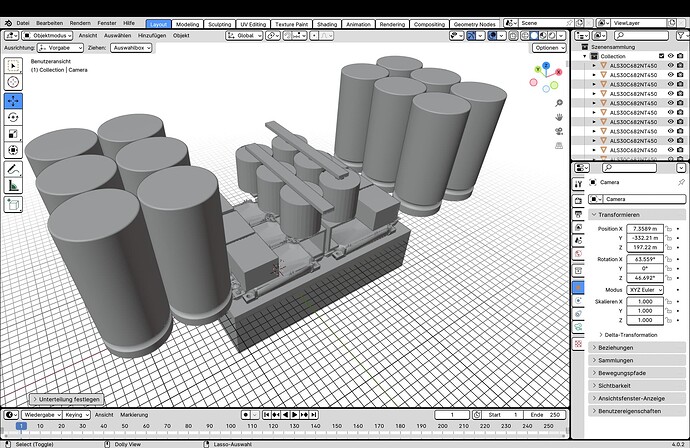
Task: Switch to the Geometry Nodes workspace tab
Action: click(x=474, y=24)
